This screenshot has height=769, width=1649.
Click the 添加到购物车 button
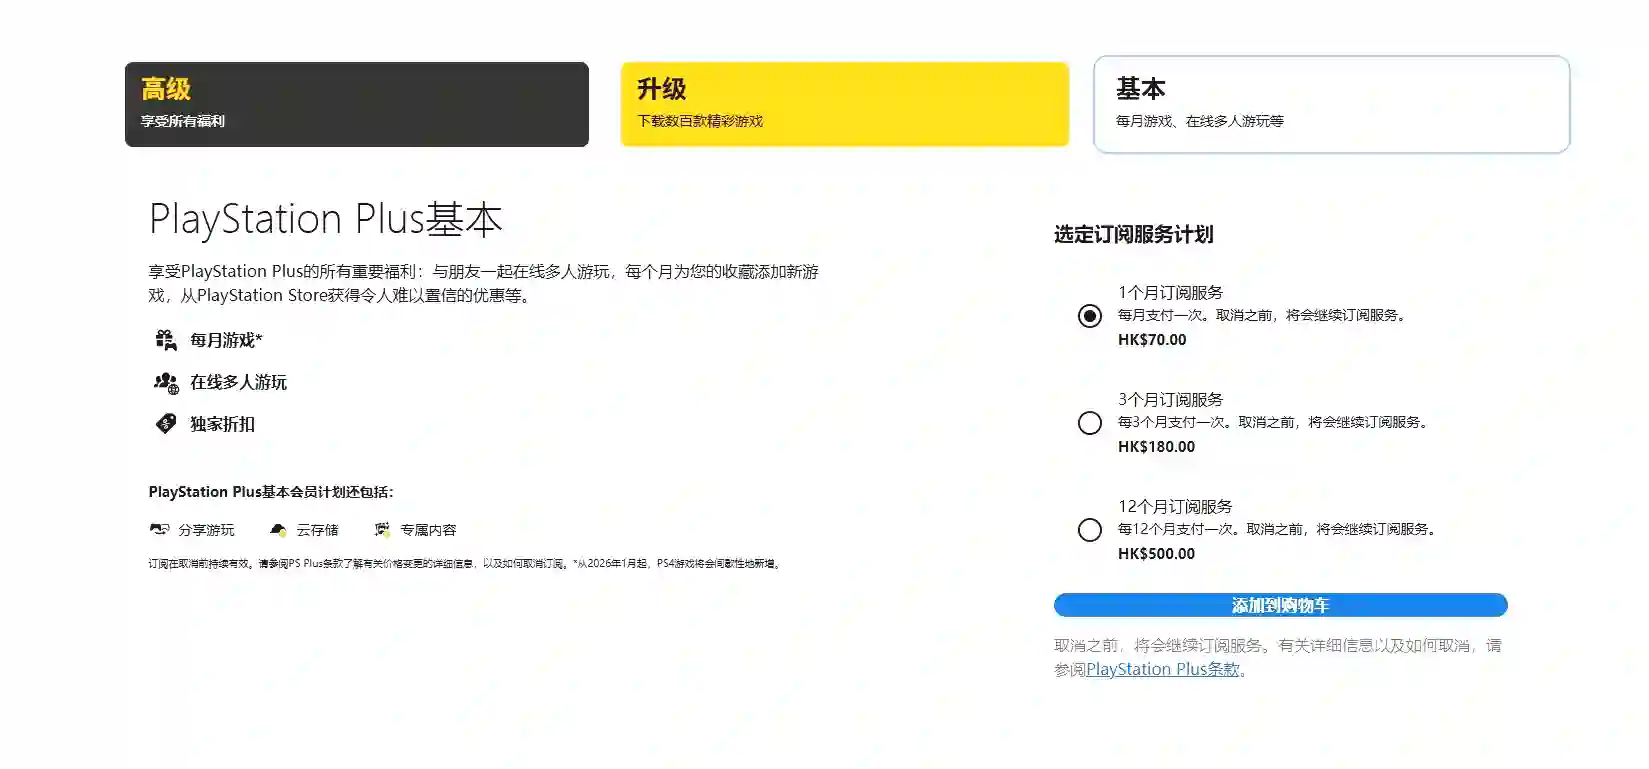tap(1280, 605)
